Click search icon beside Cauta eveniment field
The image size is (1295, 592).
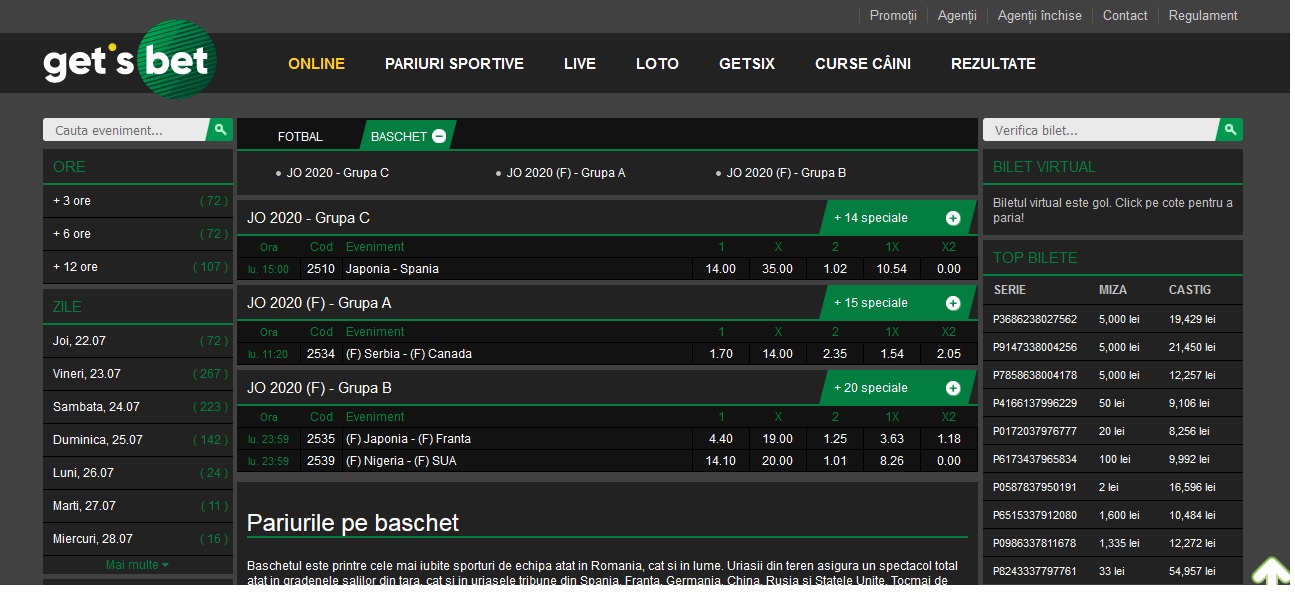point(221,130)
